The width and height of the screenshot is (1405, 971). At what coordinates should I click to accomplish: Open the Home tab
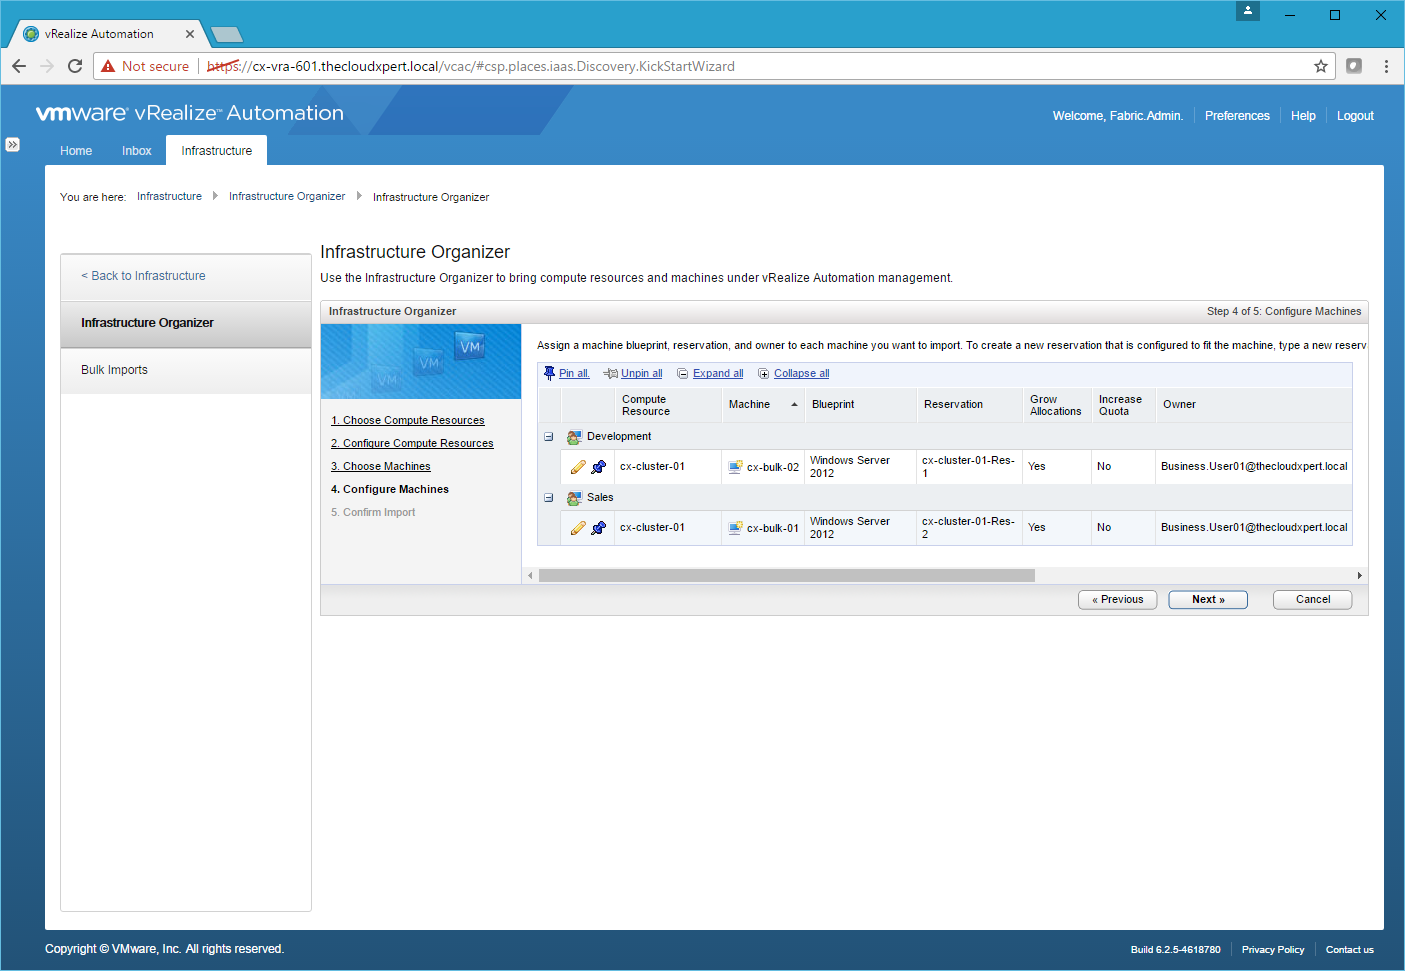(76, 151)
